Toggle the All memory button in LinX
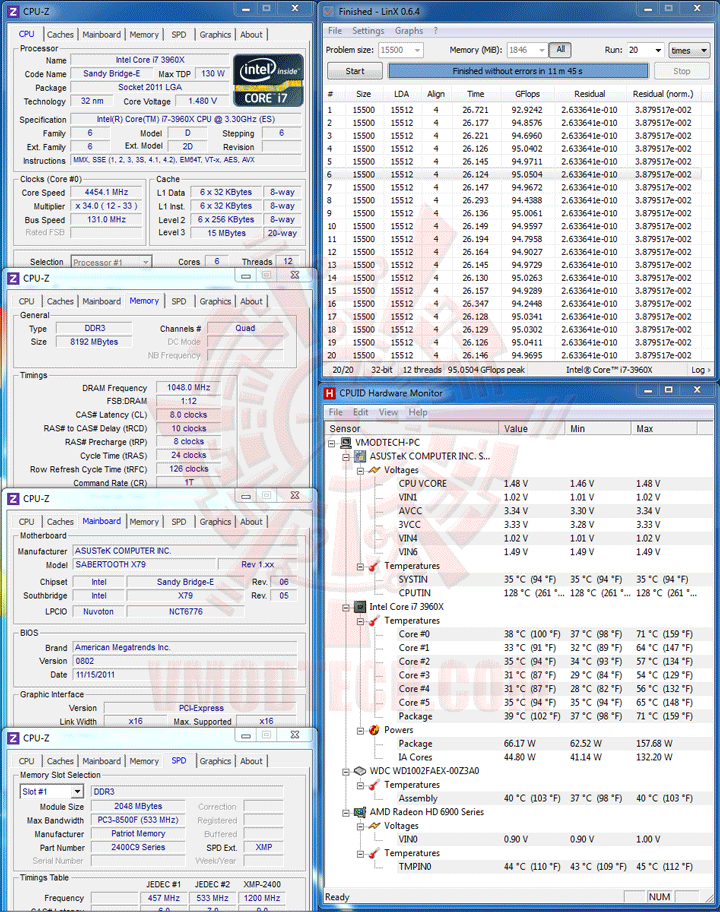Viewport: 720px width, 912px height. pos(560,50)
